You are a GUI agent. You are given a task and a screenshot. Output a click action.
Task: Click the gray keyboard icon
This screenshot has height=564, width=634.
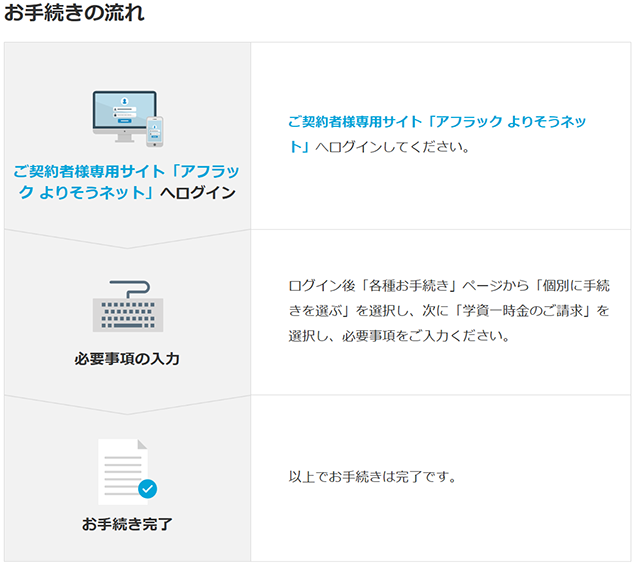point(127,315)
